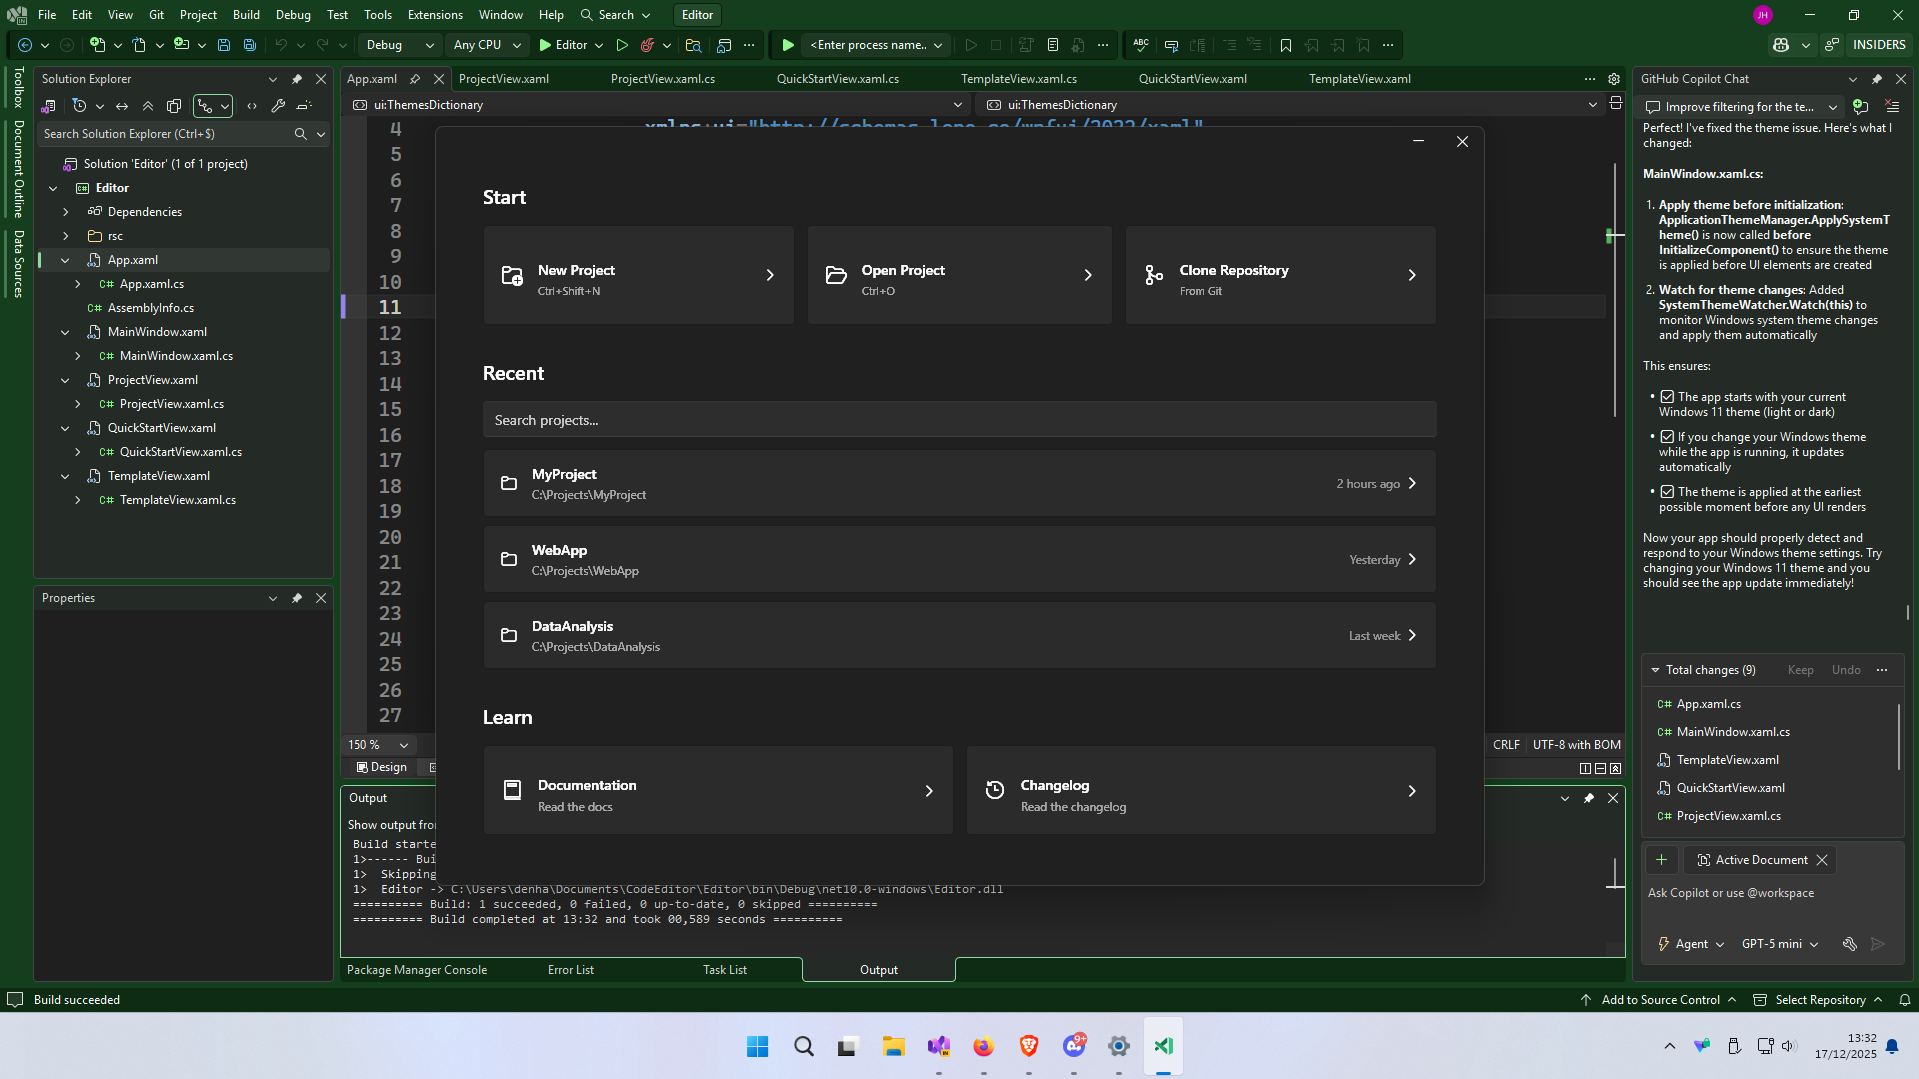Open the GPT-5 mini model picker
The height and width of the screenshot is (1079, 1919).
click(1779, 944)
